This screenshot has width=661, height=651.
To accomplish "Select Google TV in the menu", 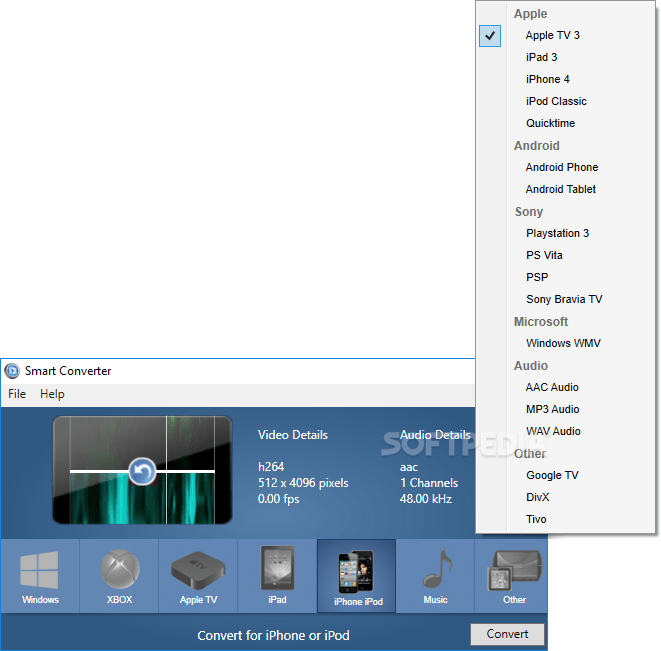I will 565,475.
